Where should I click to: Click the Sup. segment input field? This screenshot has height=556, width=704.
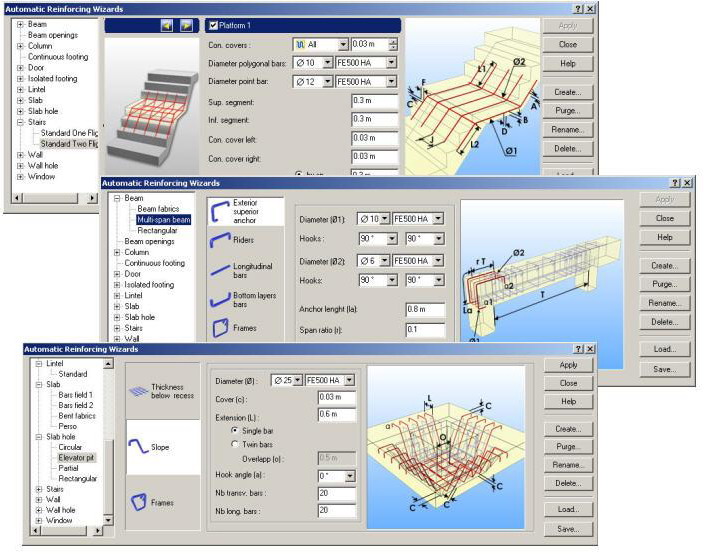[x=374, y=101]
